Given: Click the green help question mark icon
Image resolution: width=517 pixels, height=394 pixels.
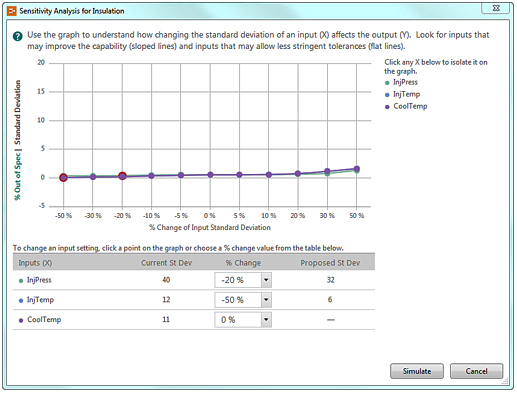Looking at the screenshot, I should coord(18,36).
